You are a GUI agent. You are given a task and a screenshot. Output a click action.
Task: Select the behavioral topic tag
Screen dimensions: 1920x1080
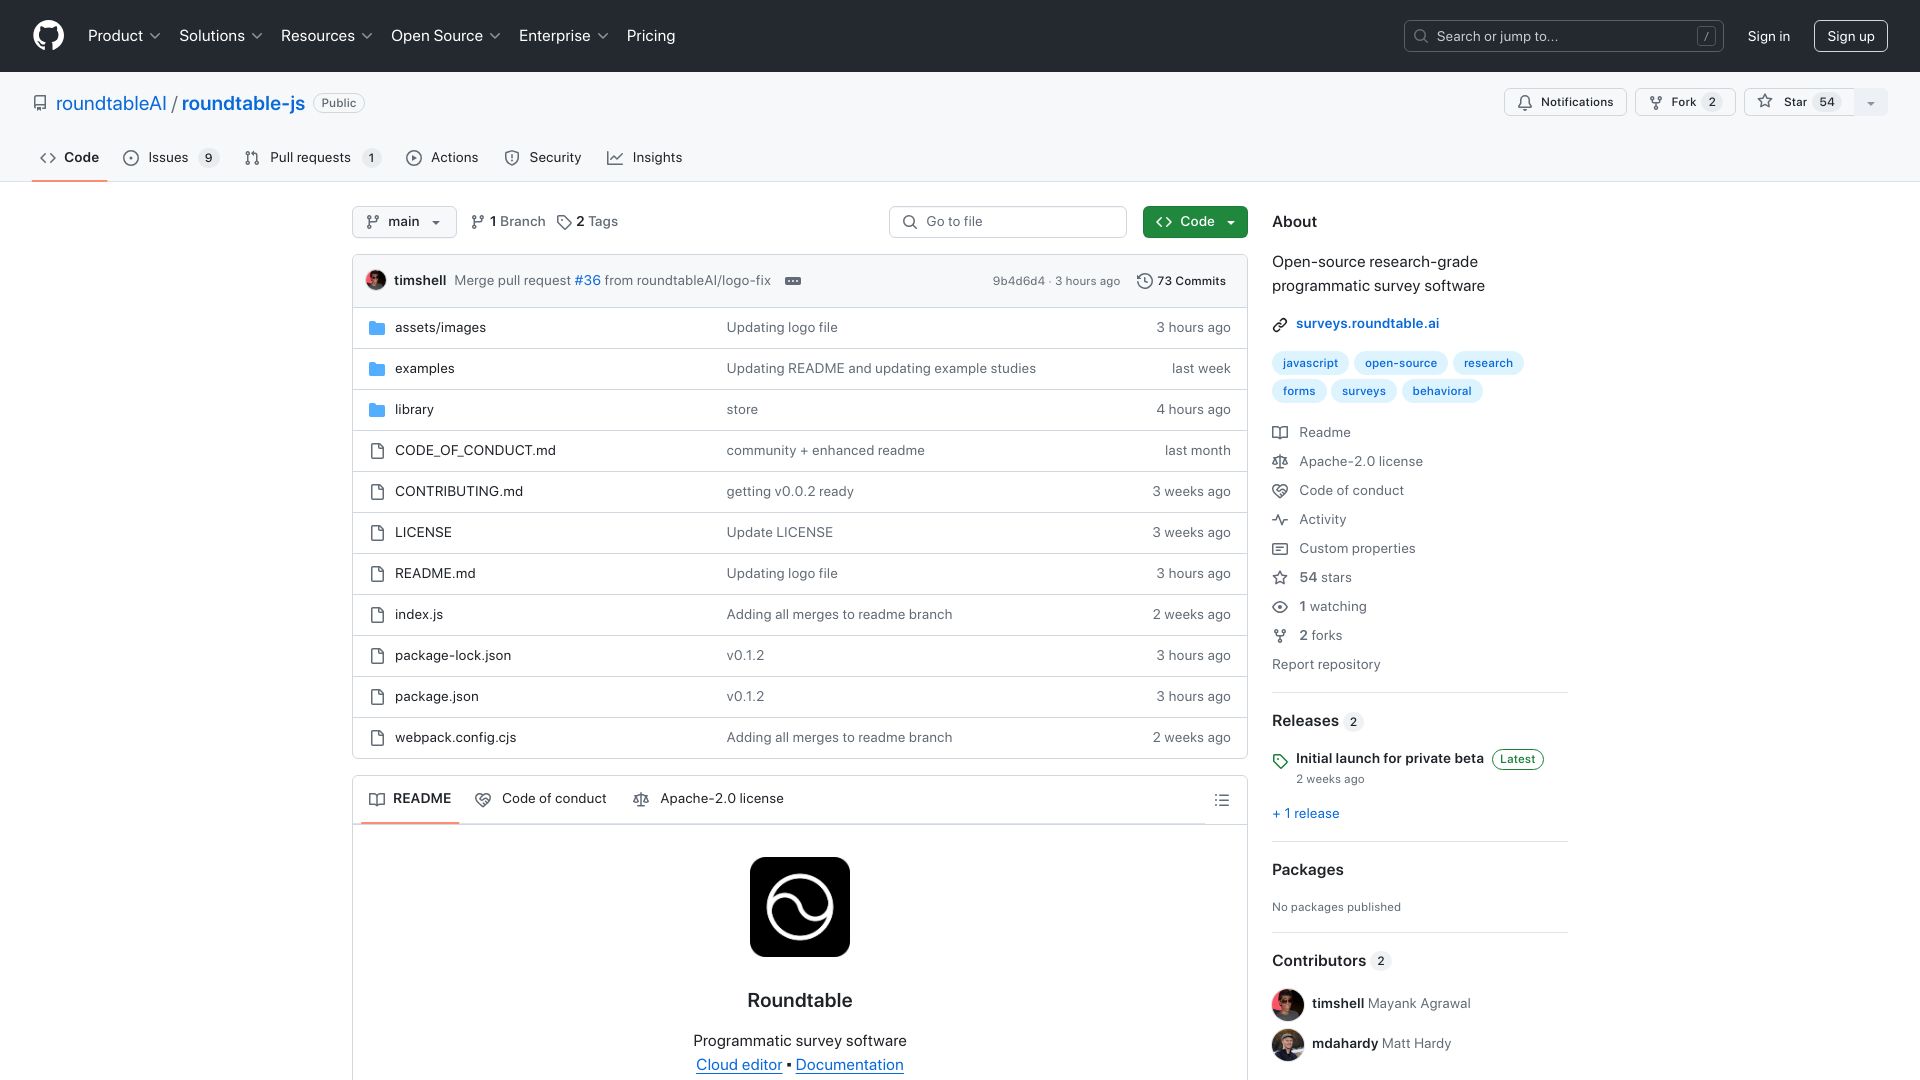click(x=1441, y=391)
